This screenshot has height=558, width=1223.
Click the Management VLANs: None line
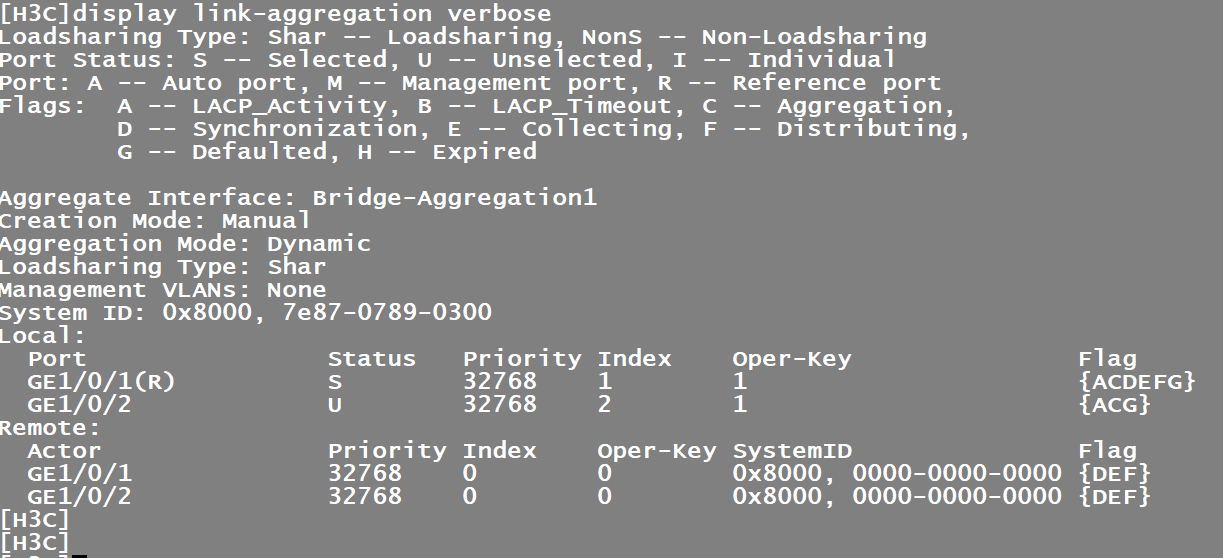[163, 290]
